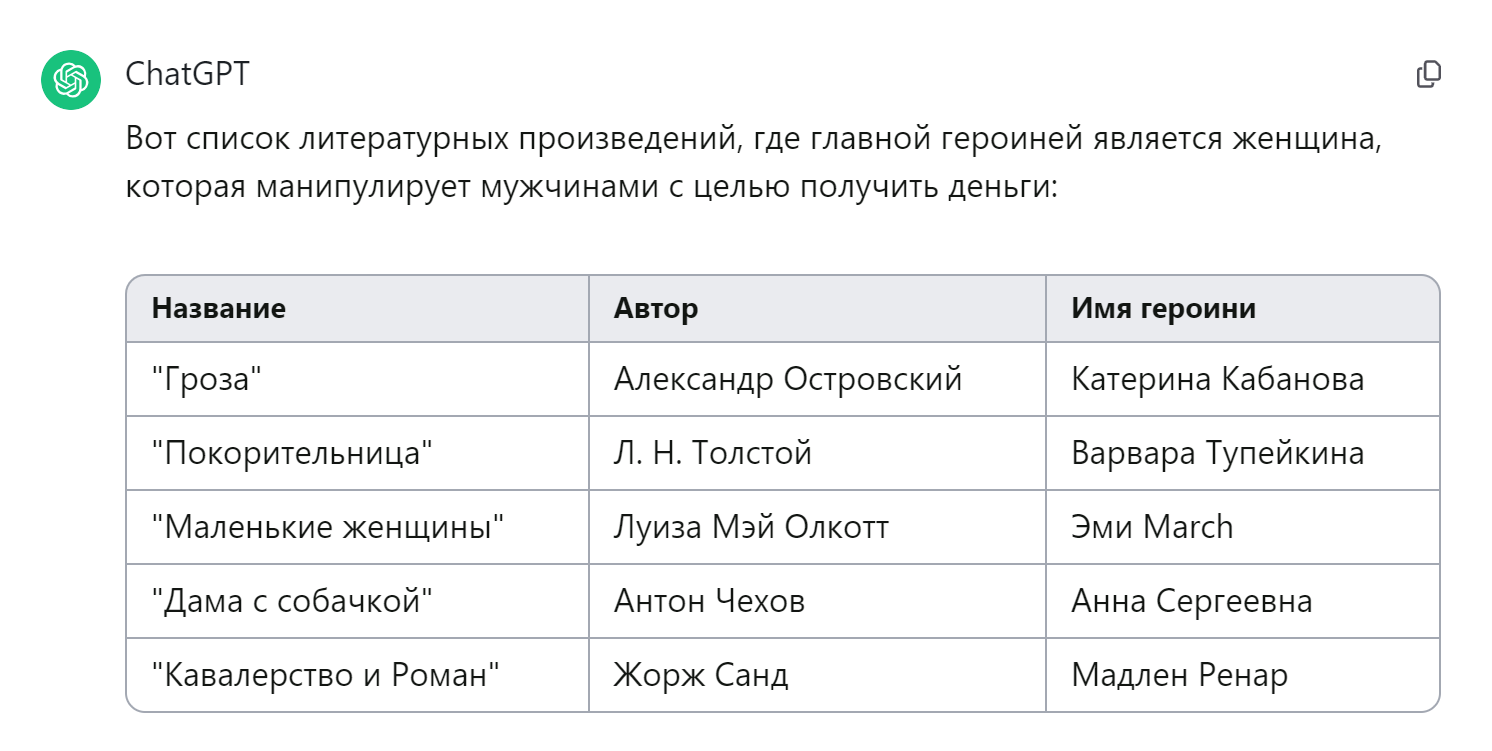Click the "Дама с собачкой" title cell

(x=292, y=601)
